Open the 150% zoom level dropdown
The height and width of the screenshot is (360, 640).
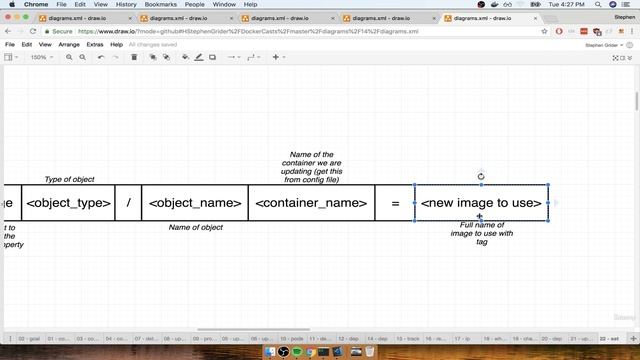(42, 58)
